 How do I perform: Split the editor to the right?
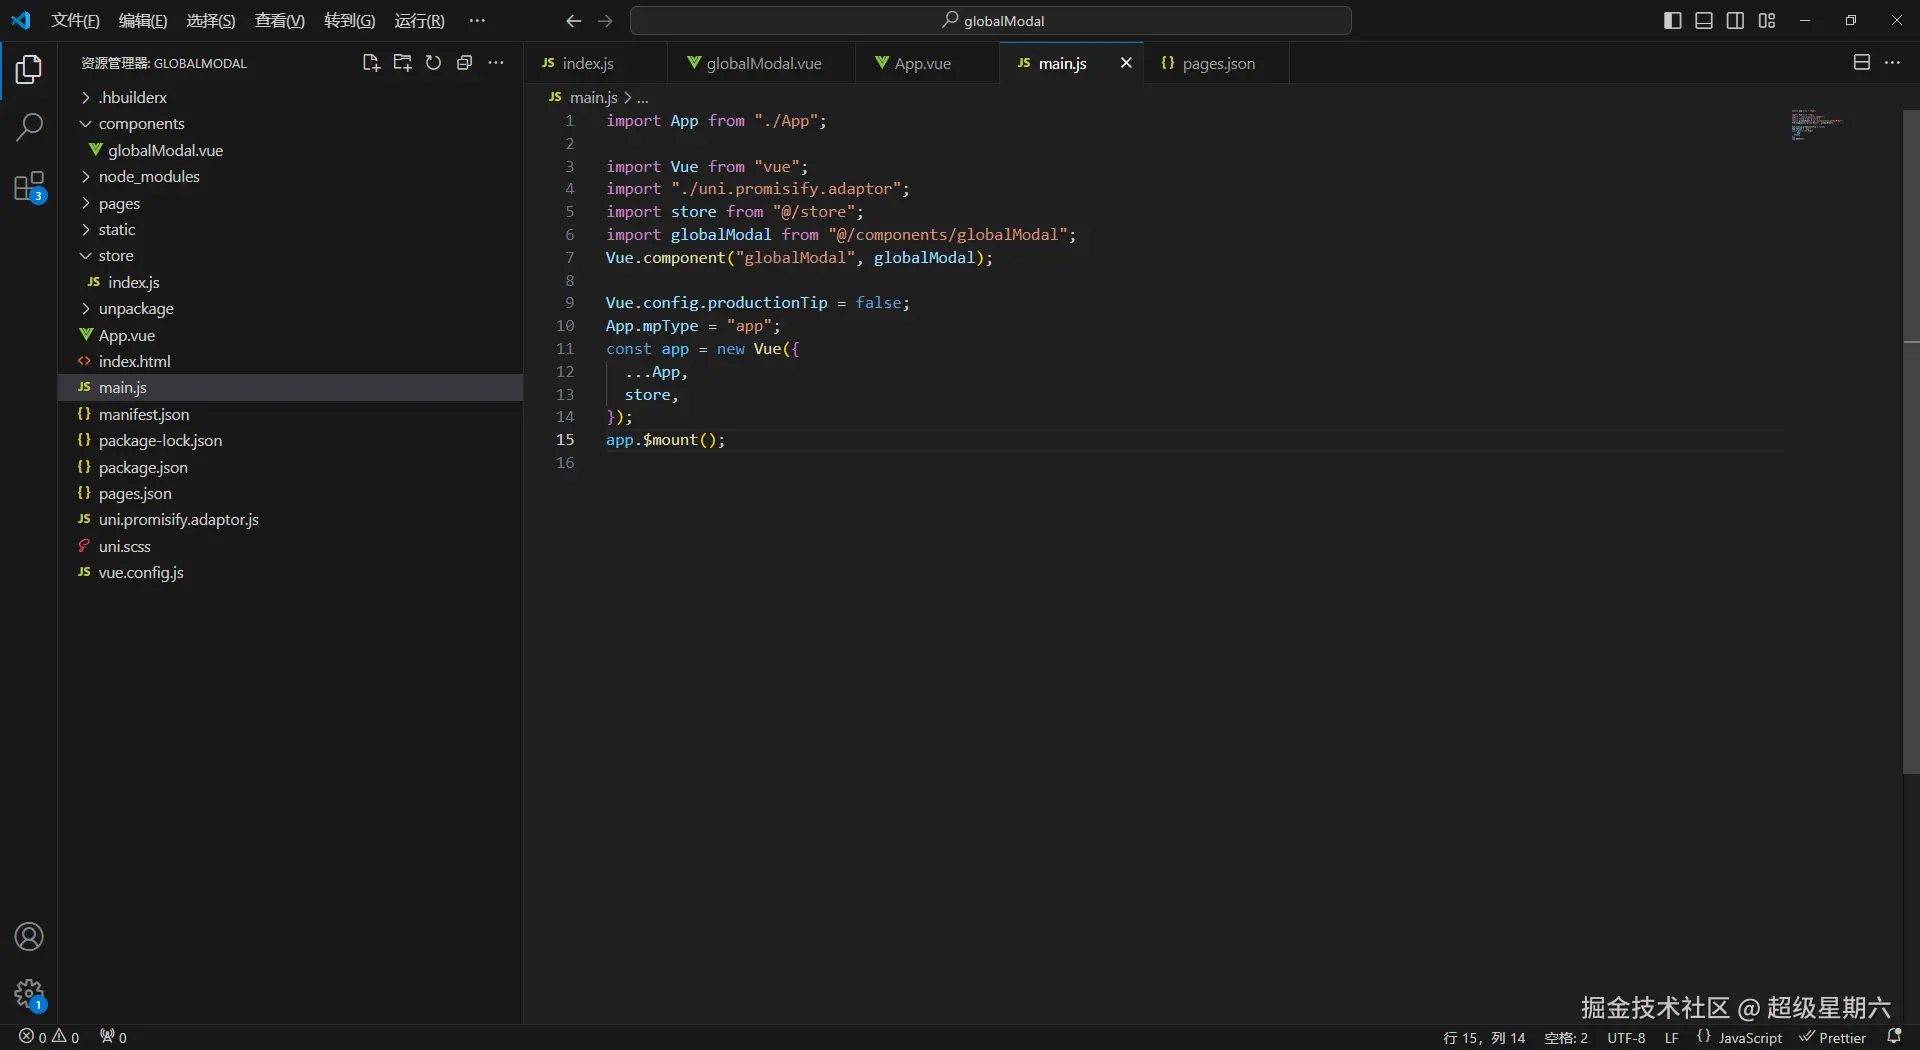[x=1861, y=63]
